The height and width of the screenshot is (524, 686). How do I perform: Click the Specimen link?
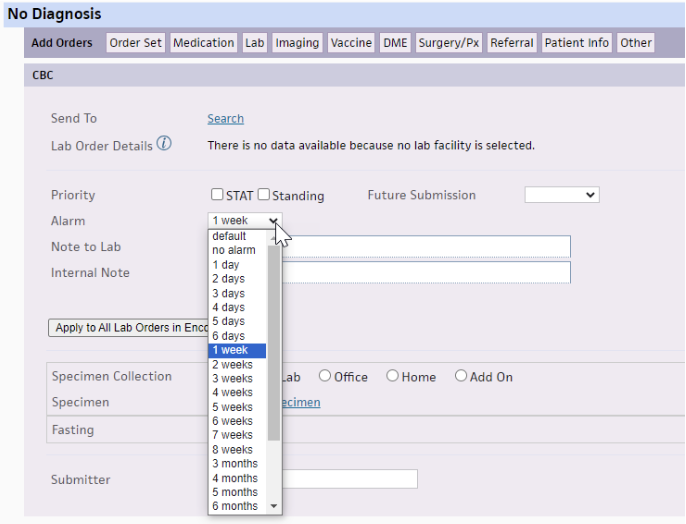pos(301,402)
